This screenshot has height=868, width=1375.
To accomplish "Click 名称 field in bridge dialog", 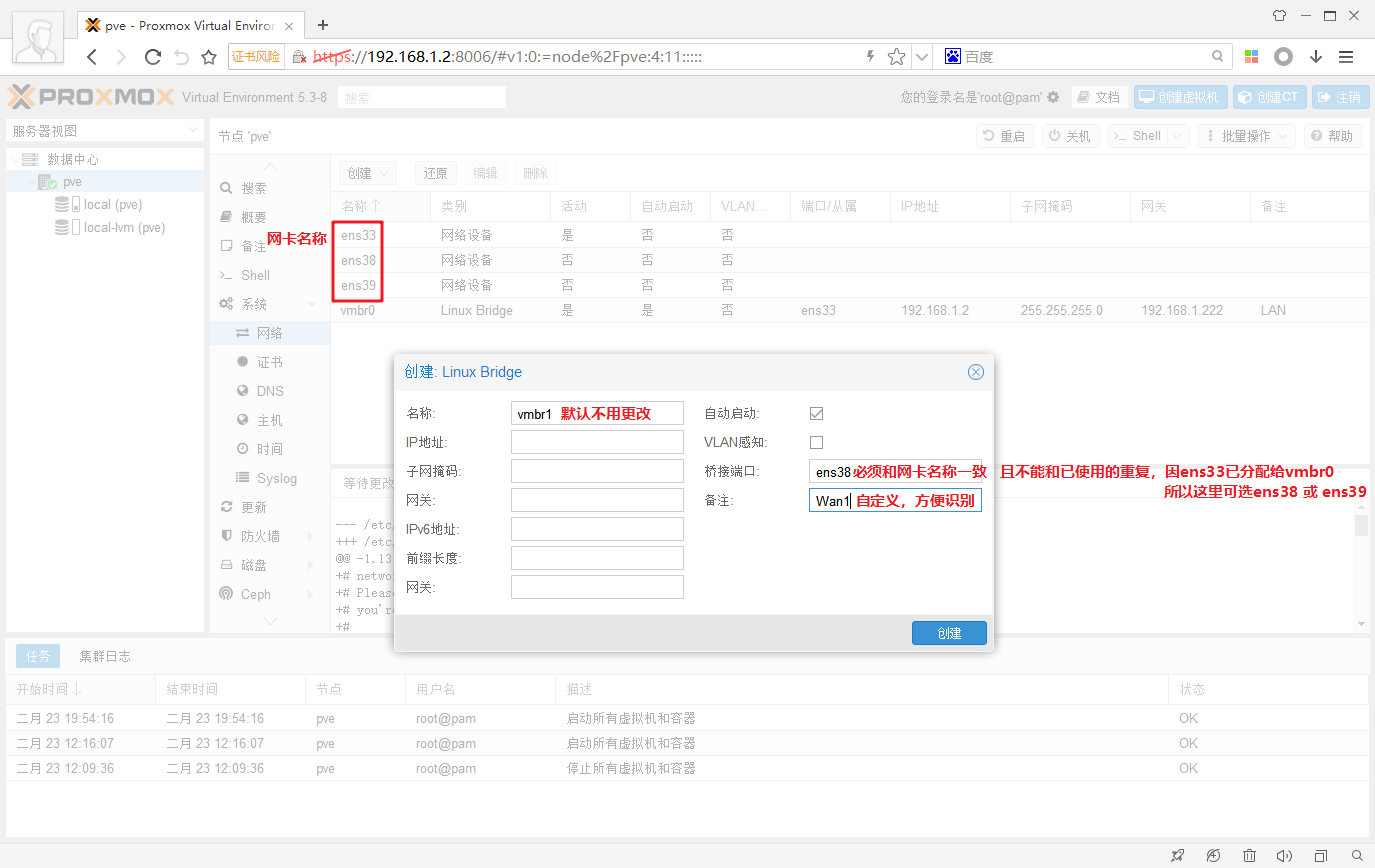I will [597, 413].
